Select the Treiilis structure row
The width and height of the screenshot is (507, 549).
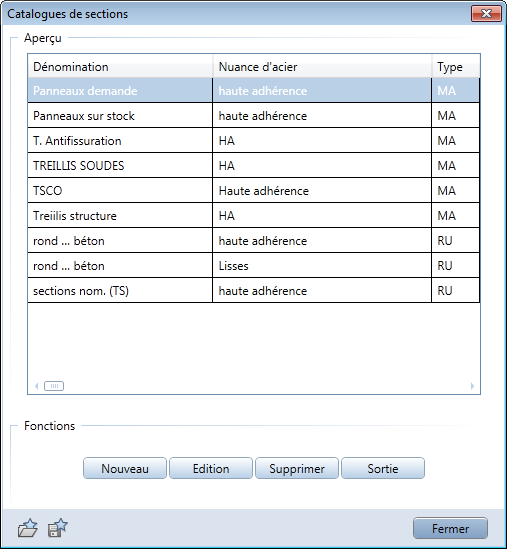[254, 216]
